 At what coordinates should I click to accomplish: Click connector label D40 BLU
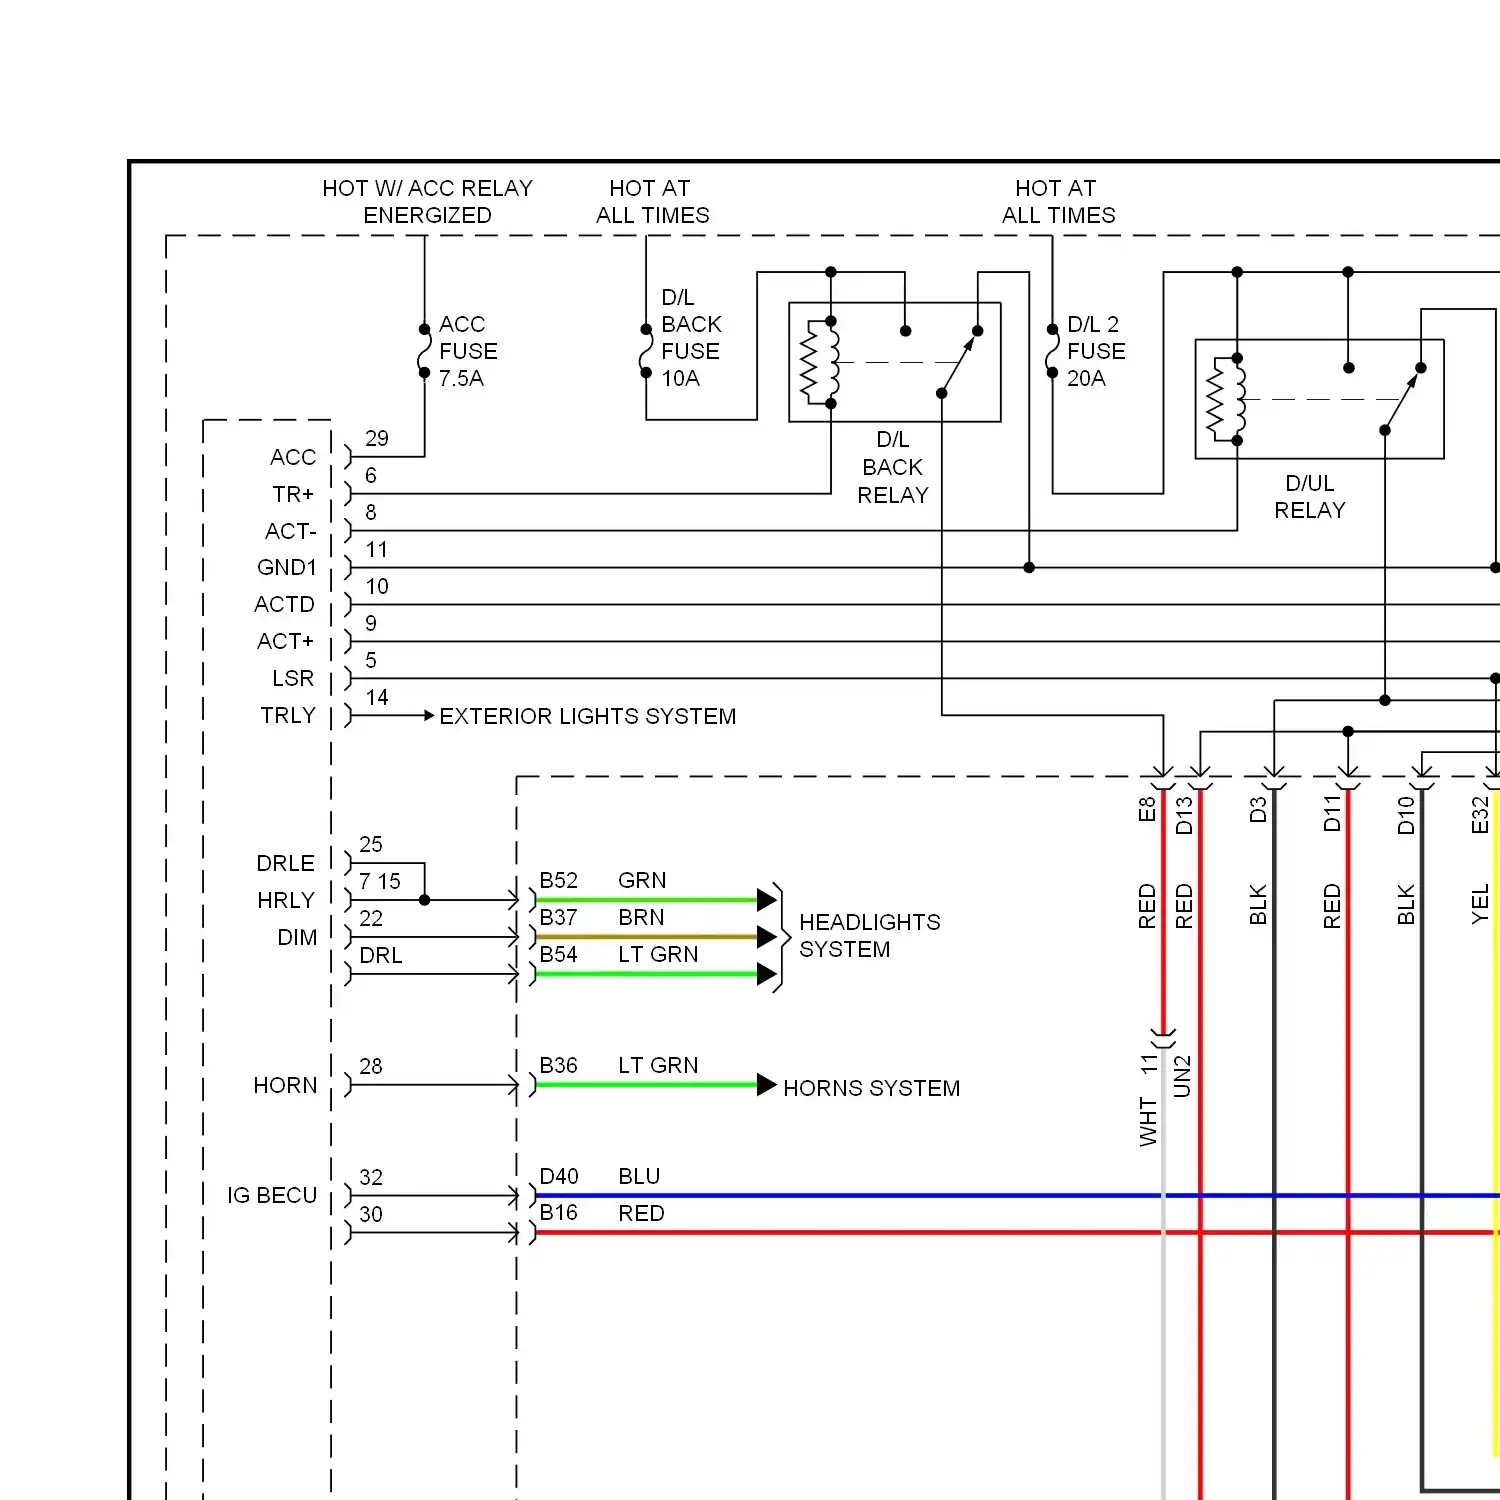click(x=600, y=1176)
